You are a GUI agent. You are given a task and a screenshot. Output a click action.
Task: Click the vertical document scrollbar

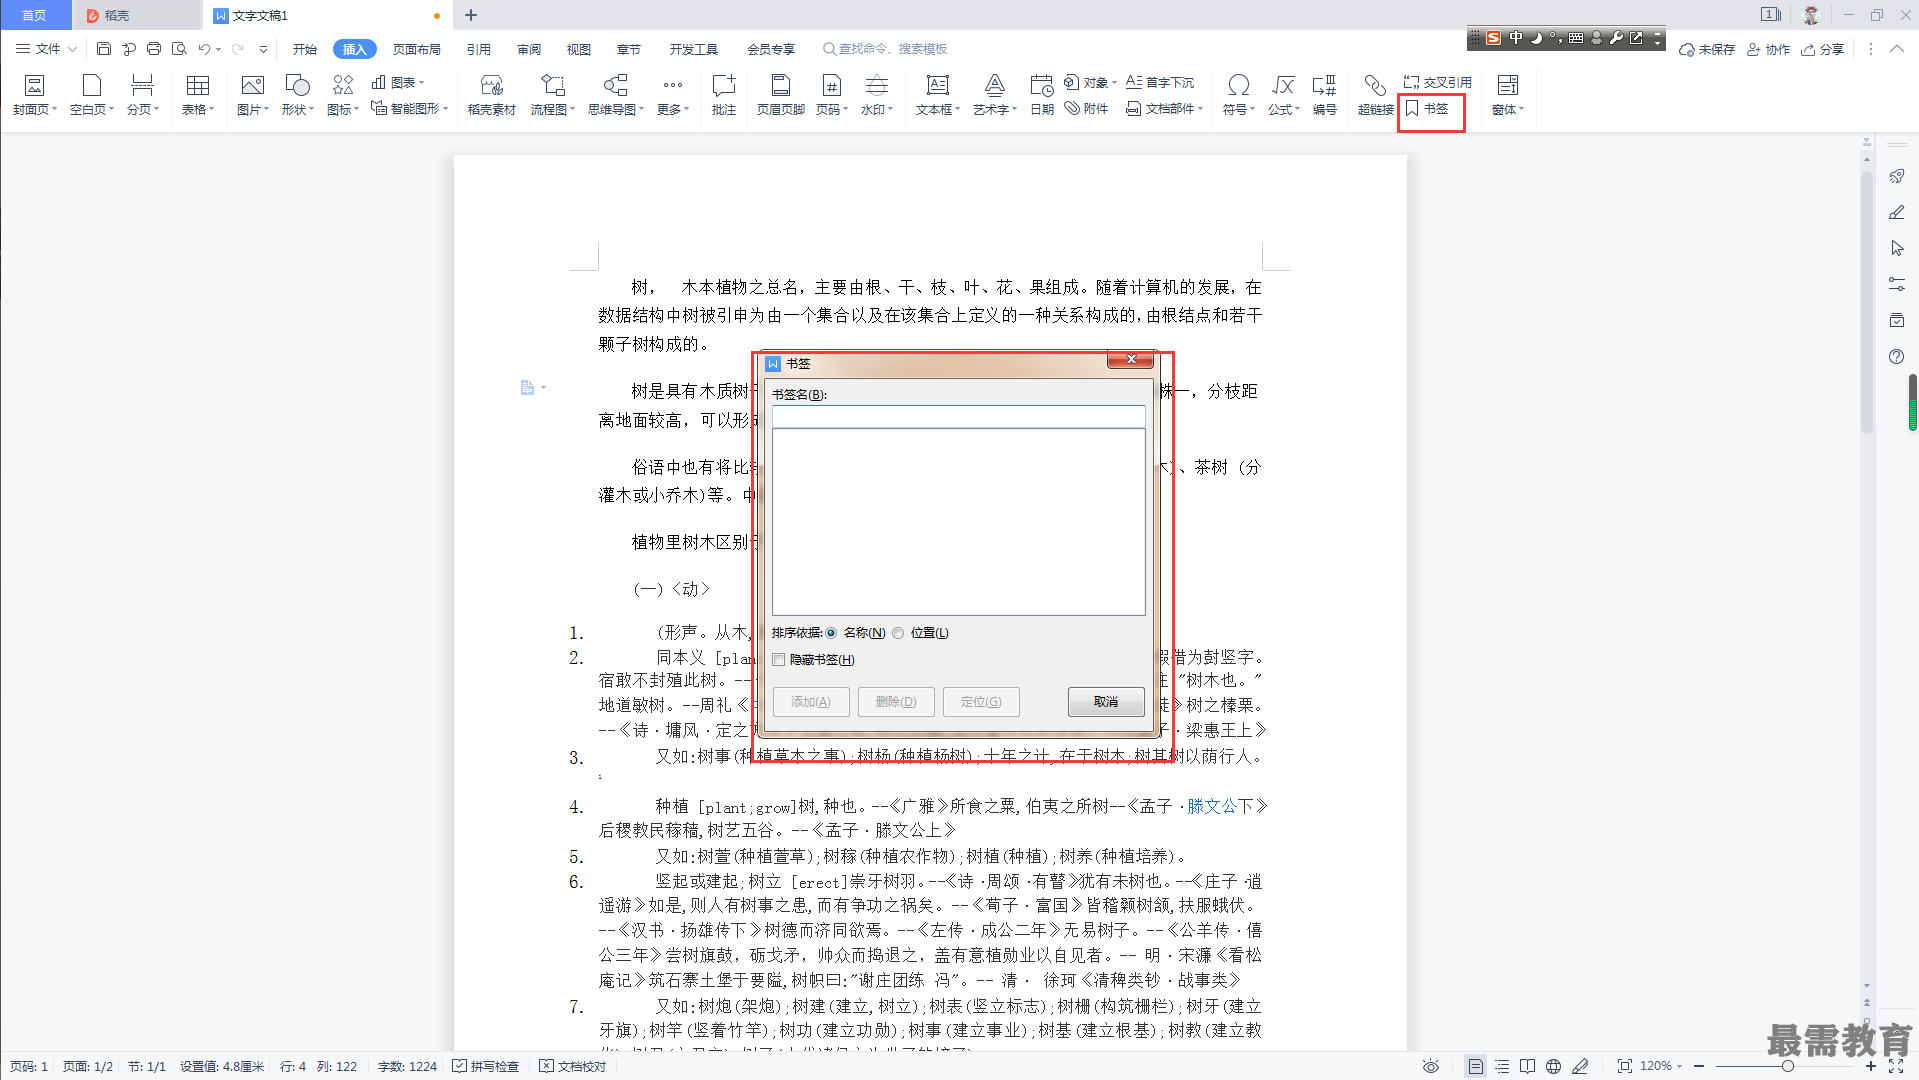tap(1866, 300)
